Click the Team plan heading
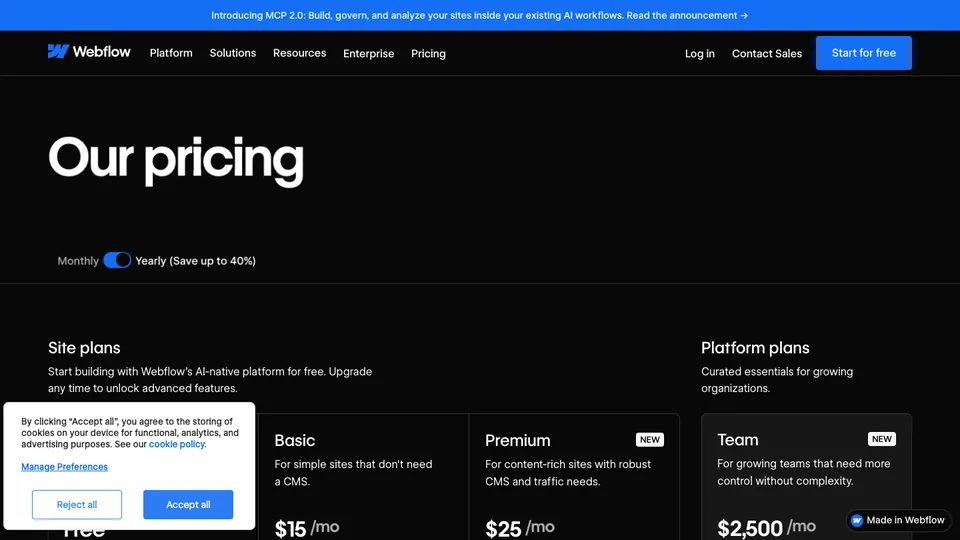 pos(738,440)
